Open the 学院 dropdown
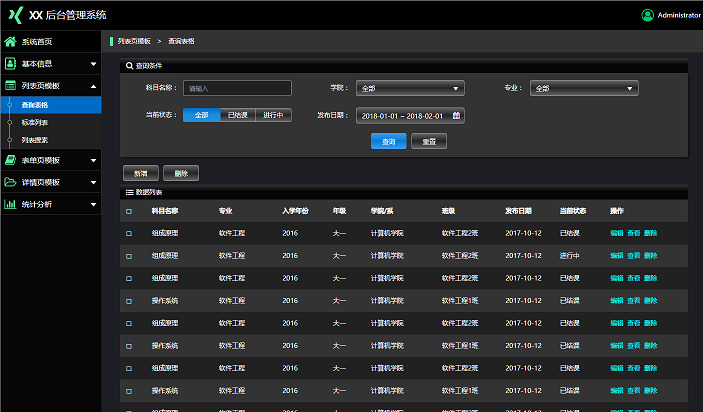This screenshot has height=412, width=703. [410, 88]
